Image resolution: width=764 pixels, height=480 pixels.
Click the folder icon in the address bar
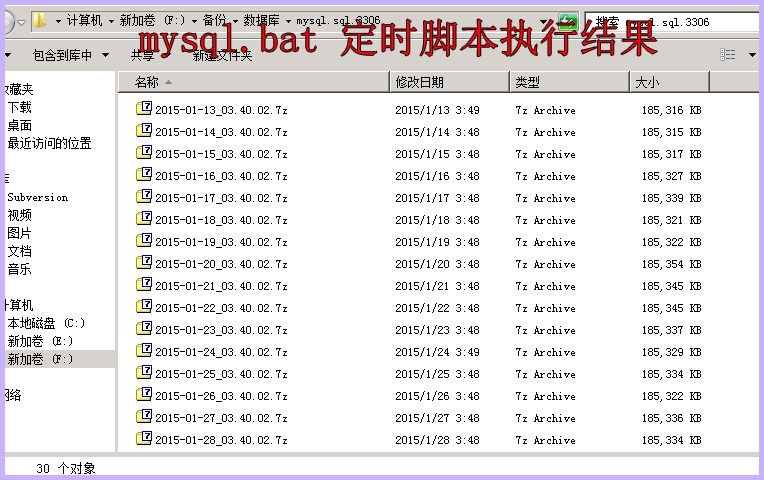click(39, 21)
